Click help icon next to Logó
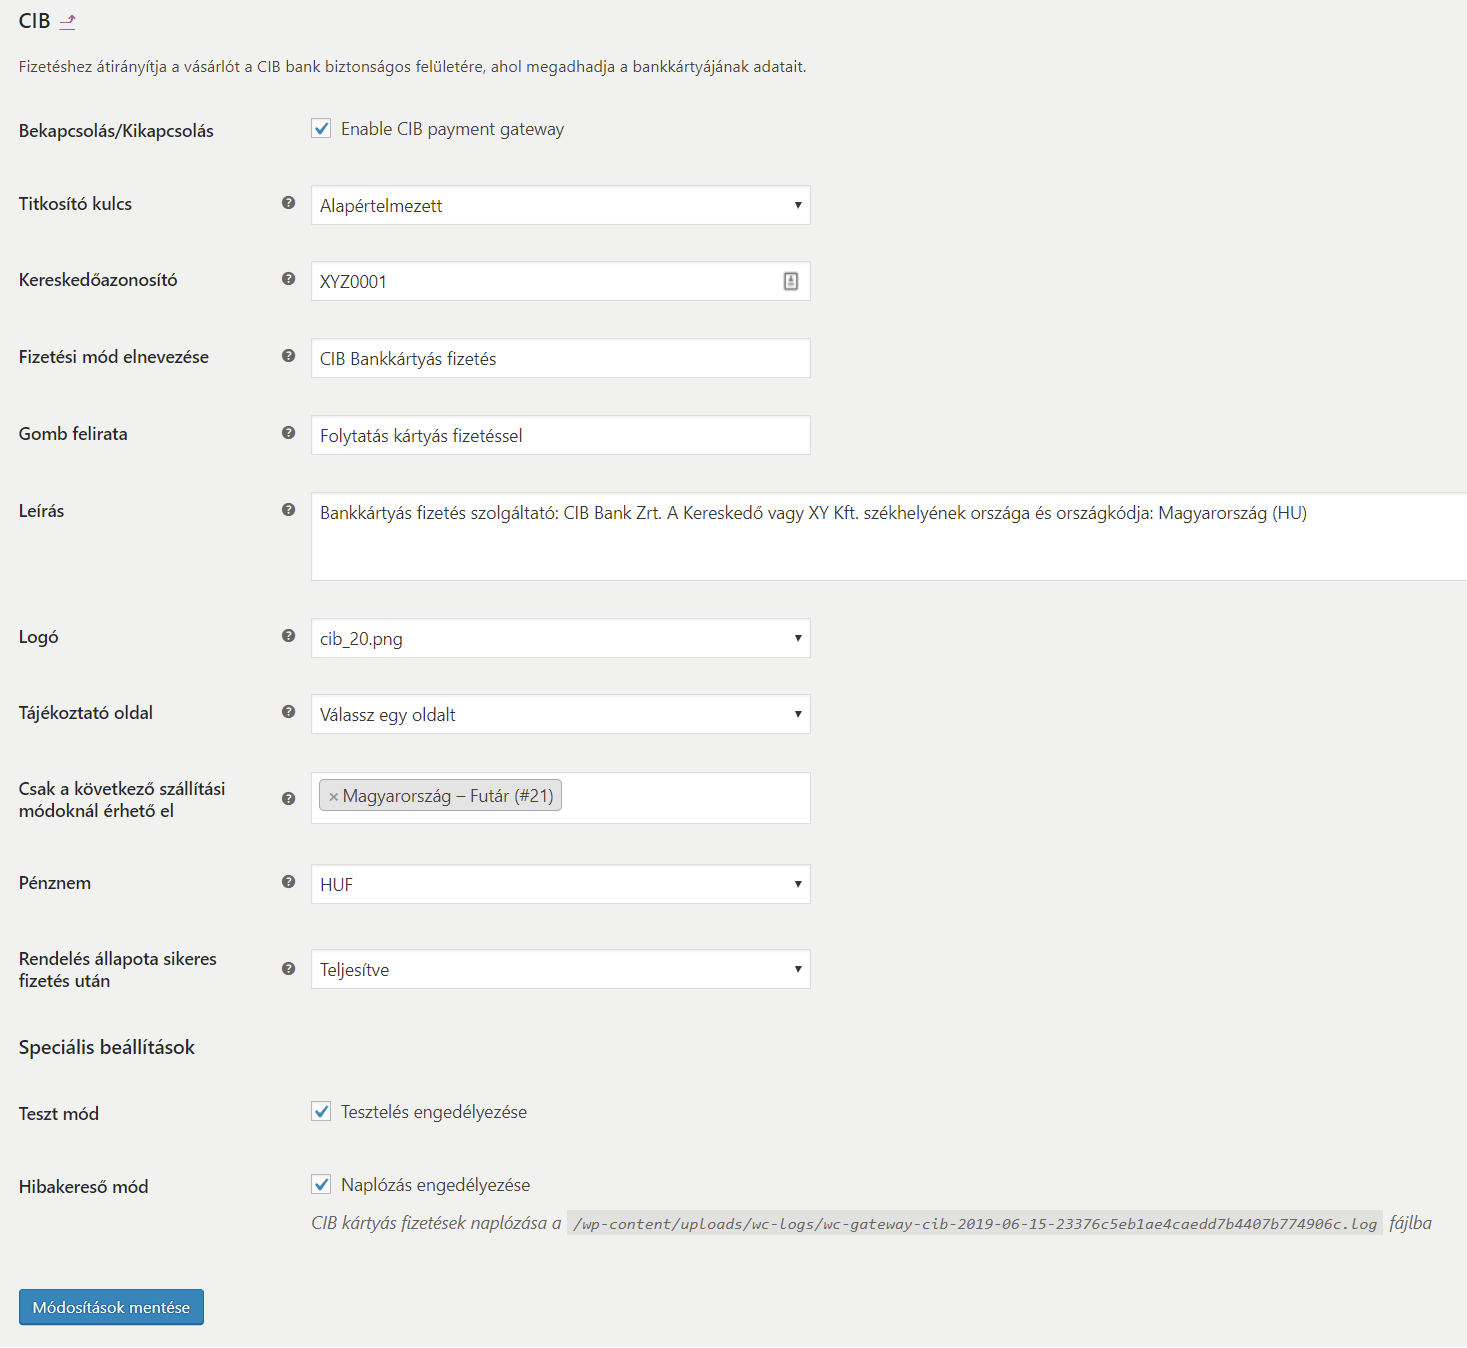 [288, 636]
